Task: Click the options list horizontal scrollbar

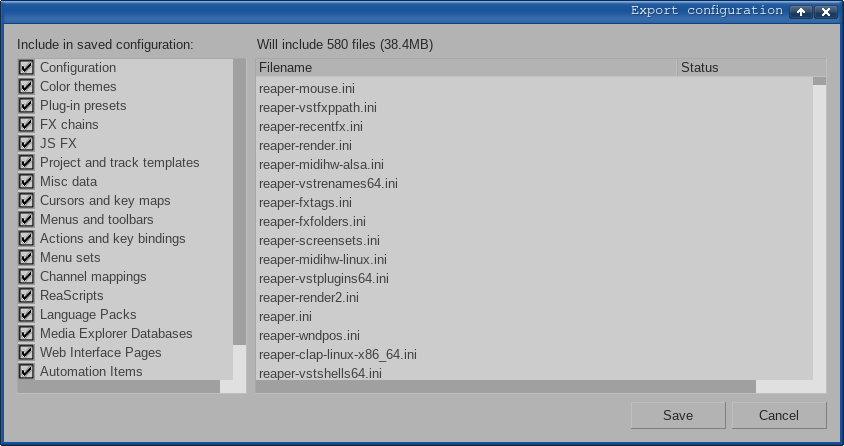Action: pos(119,387)
